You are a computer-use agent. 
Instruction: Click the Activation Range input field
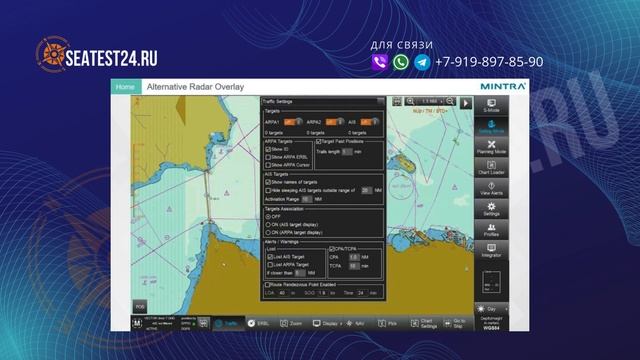click(x=307, y=199)
